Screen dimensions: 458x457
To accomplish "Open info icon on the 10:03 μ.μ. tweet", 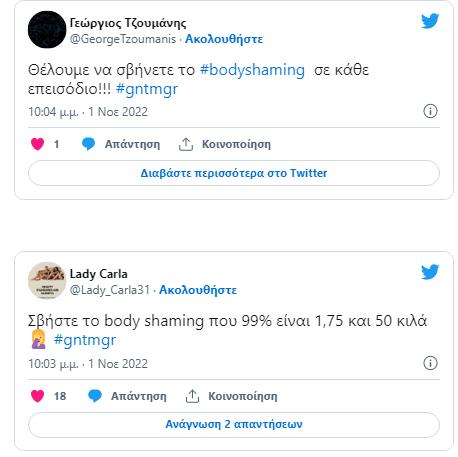I will pyautogui.click(x=430, y=363).
